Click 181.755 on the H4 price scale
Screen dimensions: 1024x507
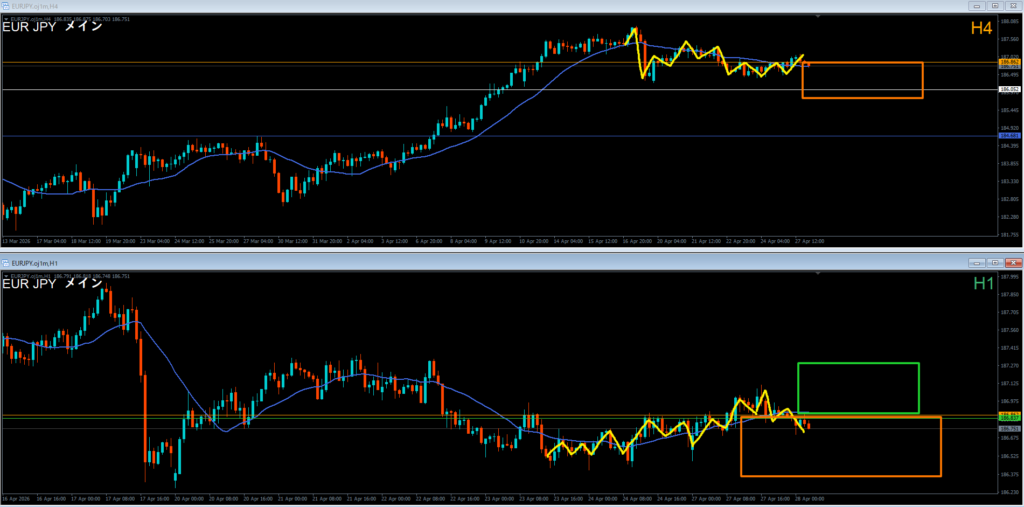pos(1010,234)
